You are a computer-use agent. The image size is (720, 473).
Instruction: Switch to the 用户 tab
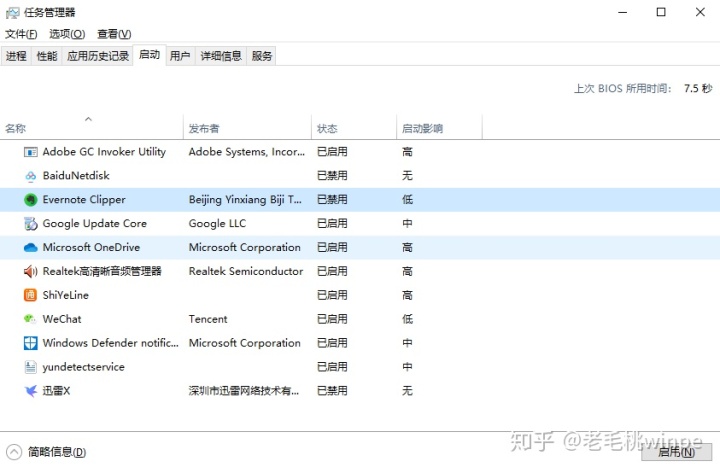click(180, 56)
